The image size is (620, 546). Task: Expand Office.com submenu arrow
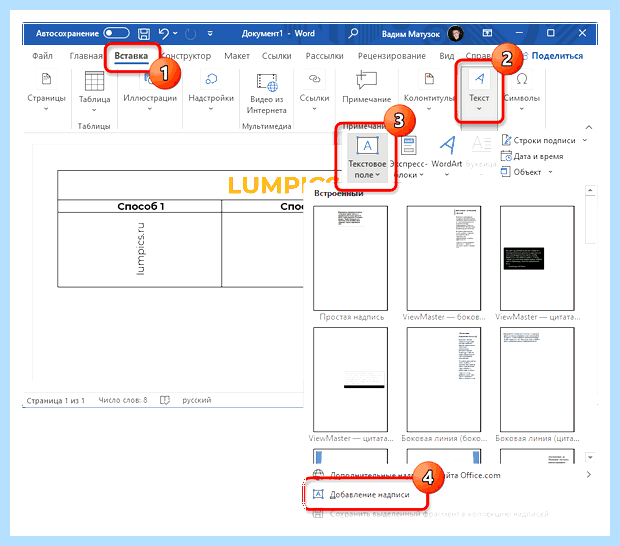point(589,474)
